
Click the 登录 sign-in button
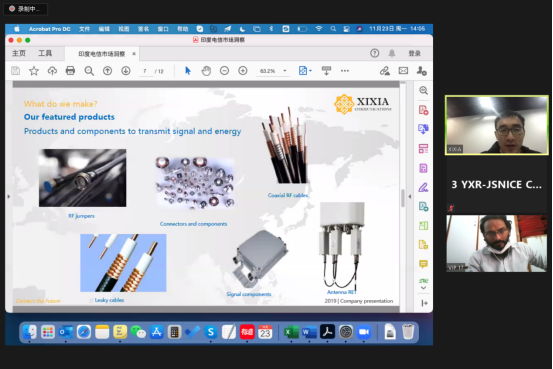(x=414, y=53)
